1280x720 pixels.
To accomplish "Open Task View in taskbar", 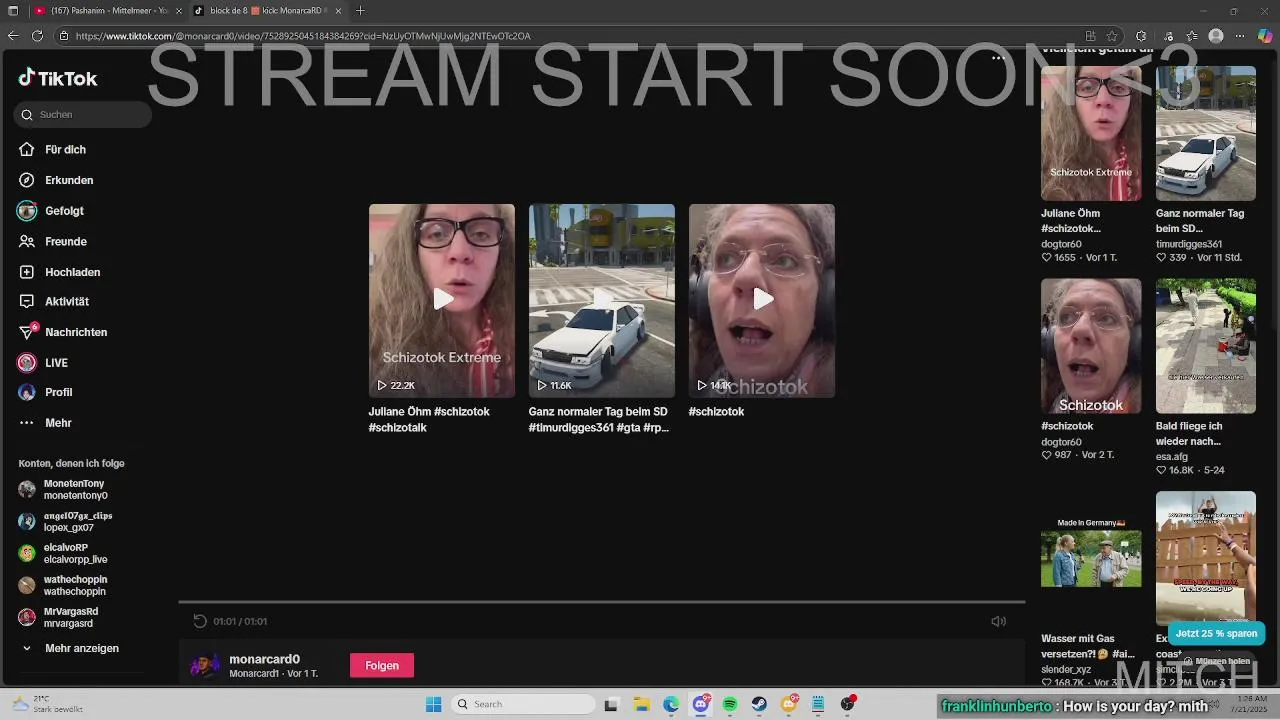I will (x=611, y=704).
